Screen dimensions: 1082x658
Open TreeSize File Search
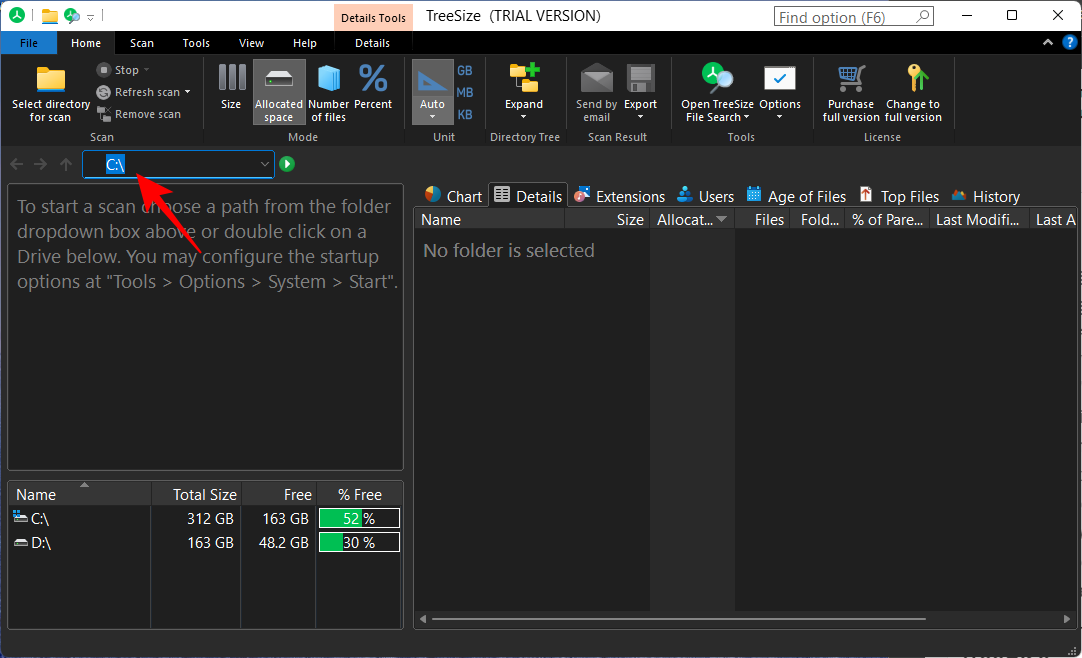click(x=716, y=92)
